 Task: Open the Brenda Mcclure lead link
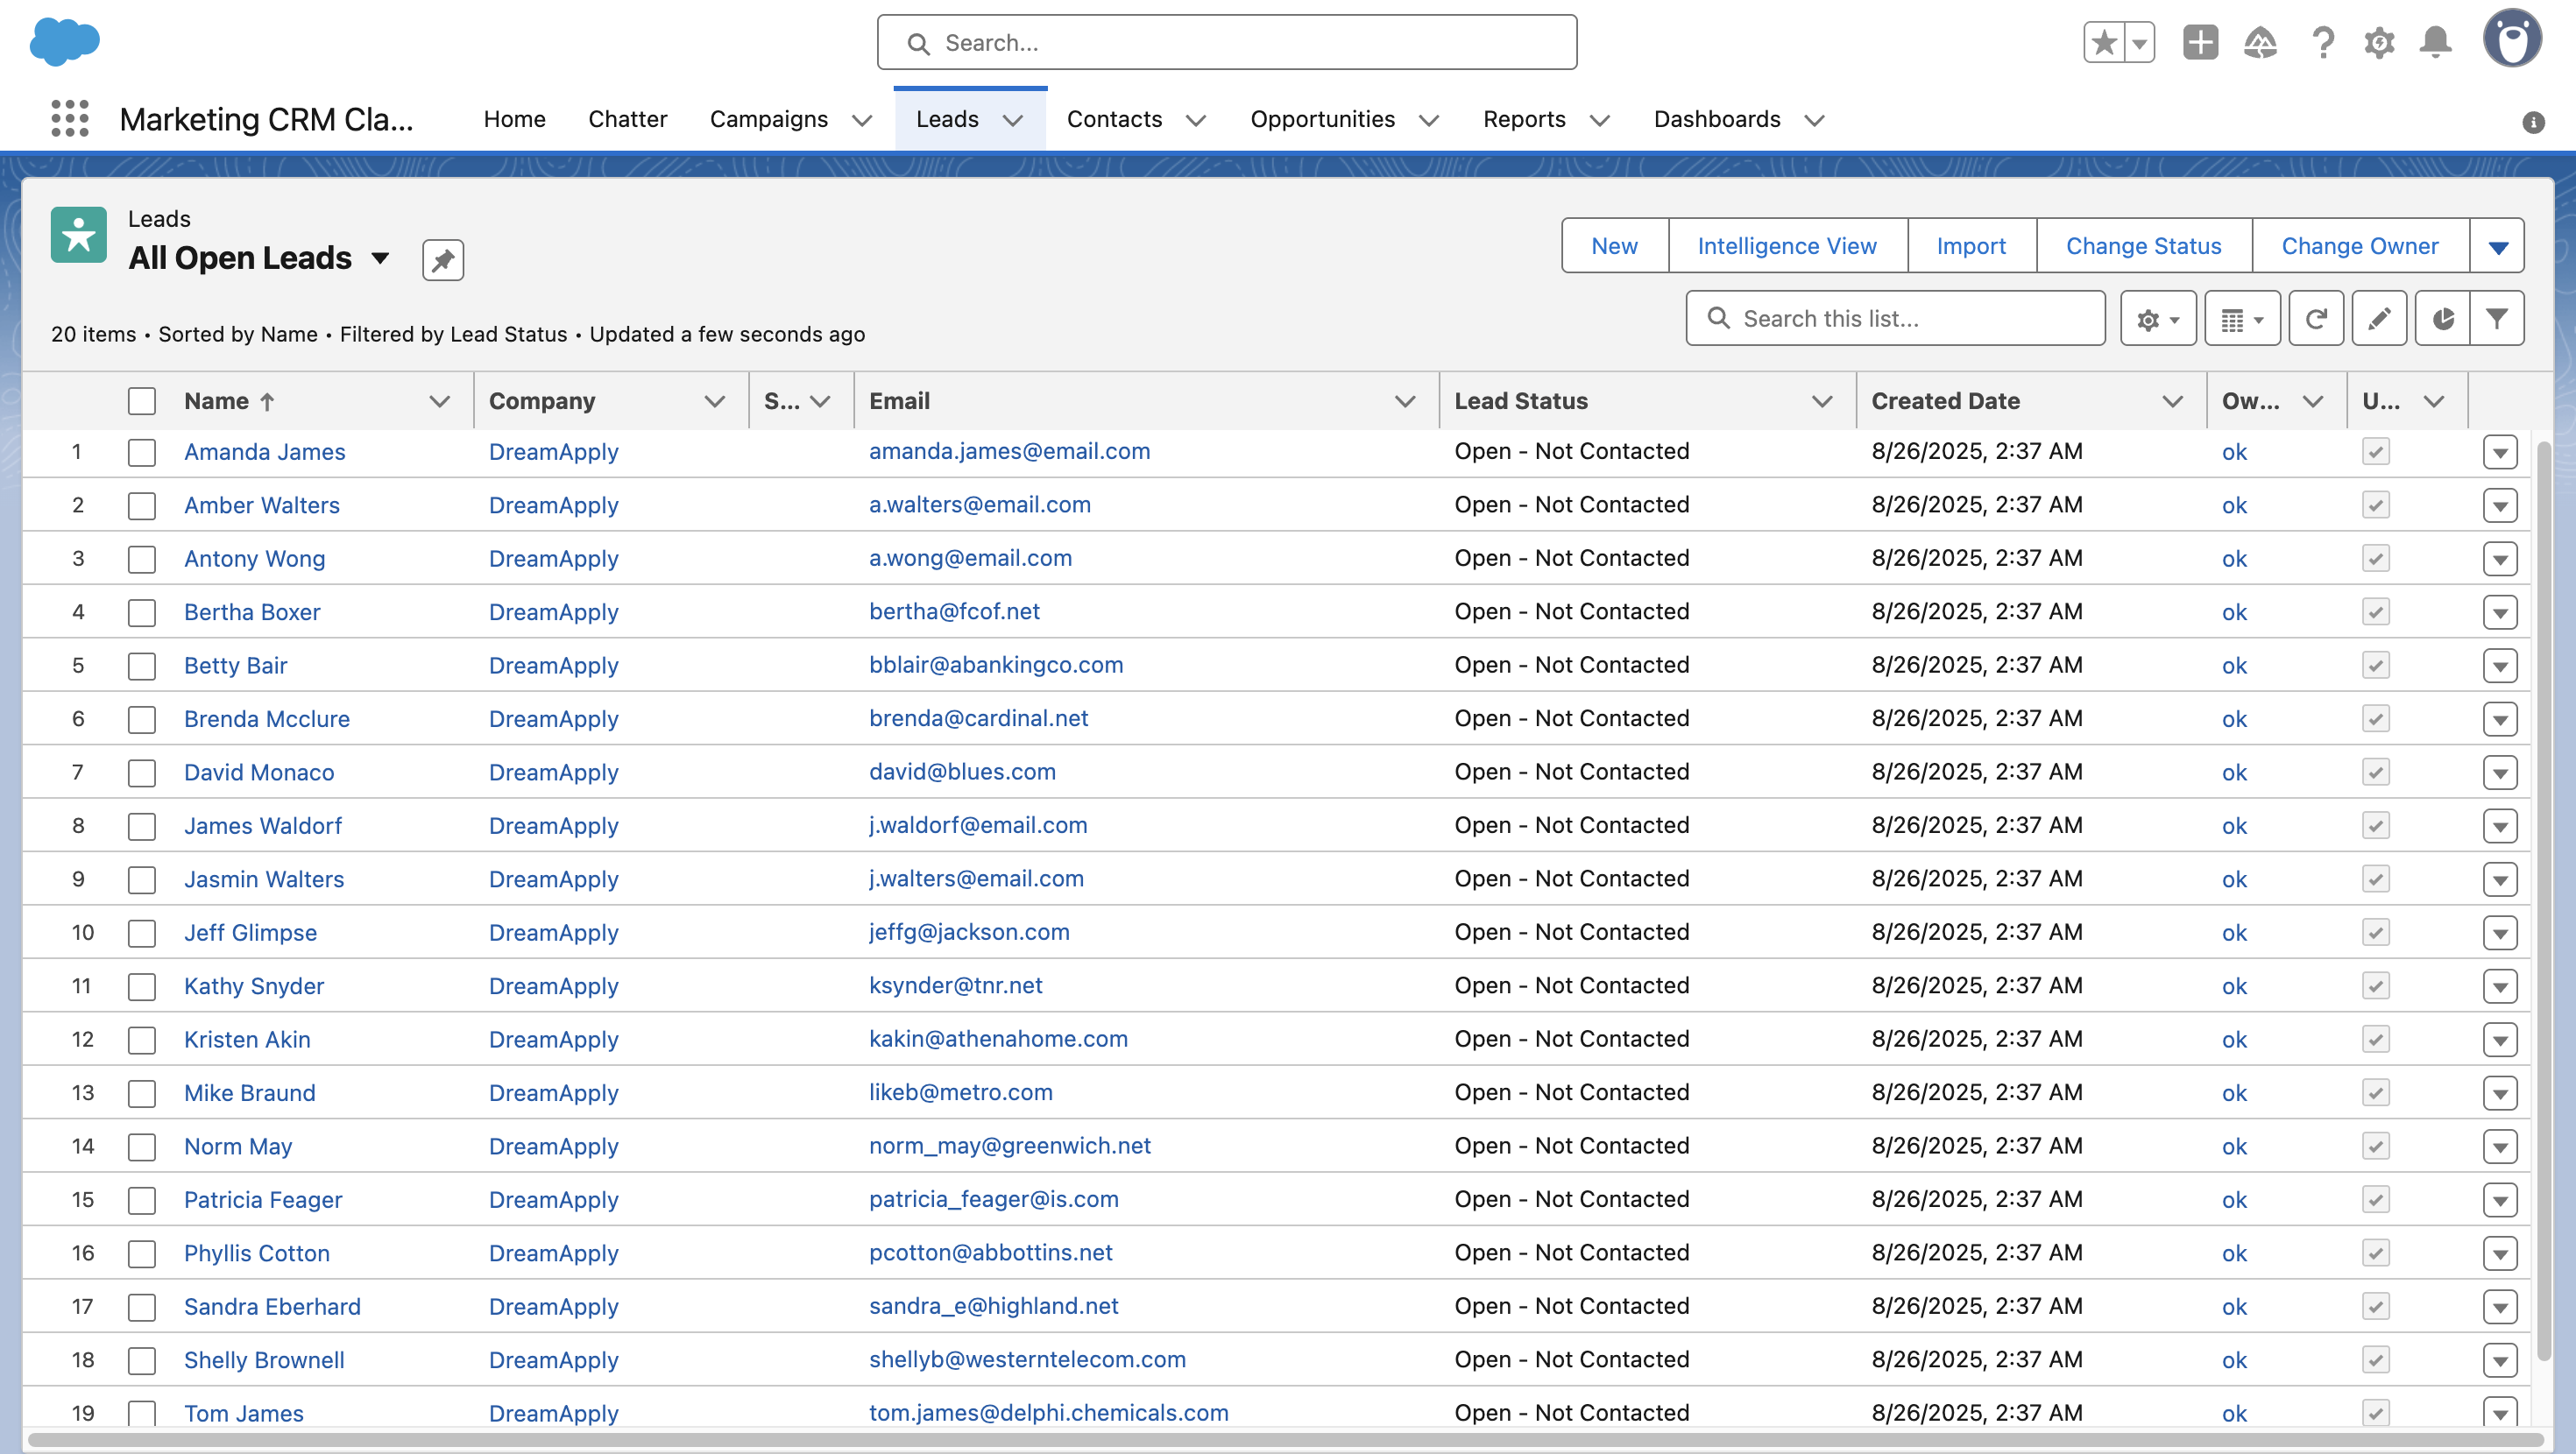(267, 719)
